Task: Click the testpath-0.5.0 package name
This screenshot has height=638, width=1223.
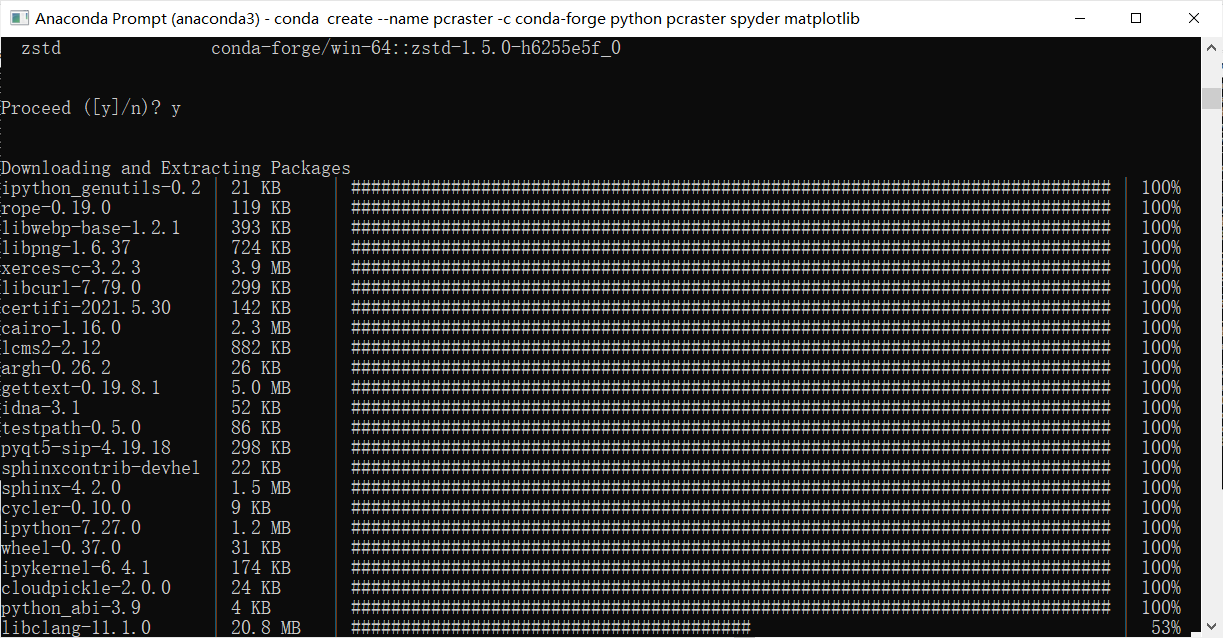Action: [x=71, y=428]
